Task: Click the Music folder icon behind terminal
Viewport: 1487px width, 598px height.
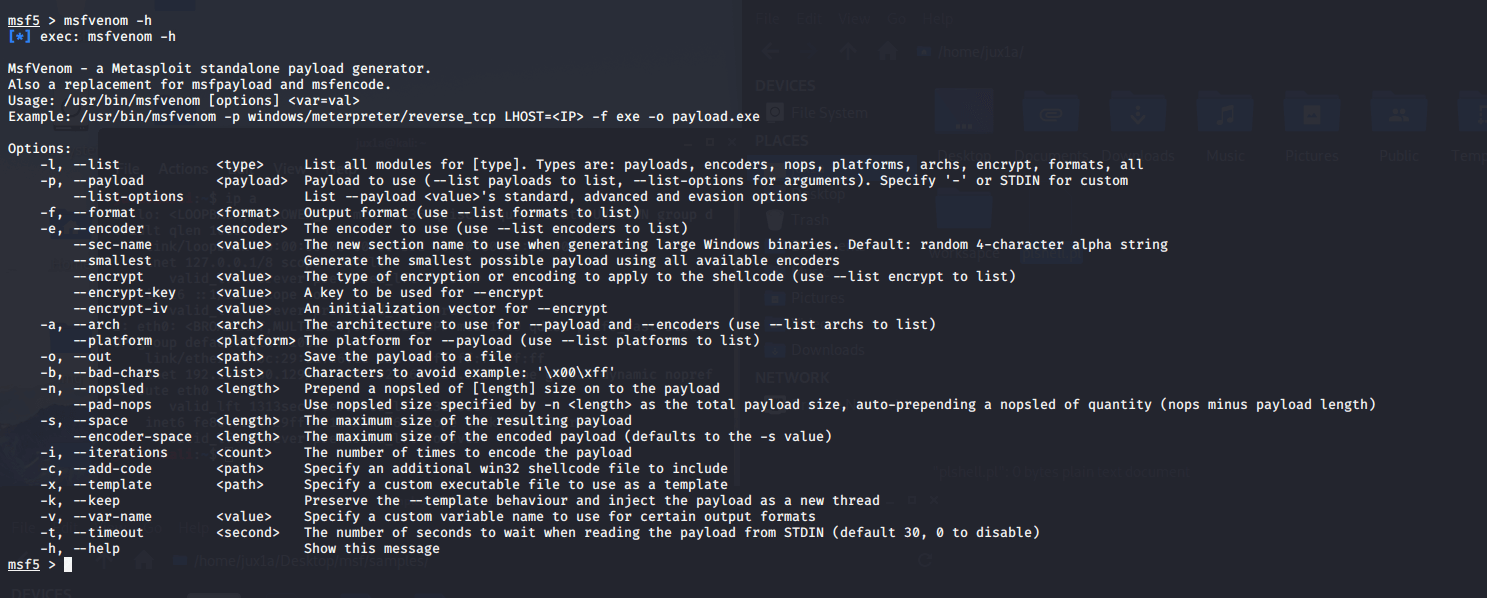Action: [x=1223, y=114]
